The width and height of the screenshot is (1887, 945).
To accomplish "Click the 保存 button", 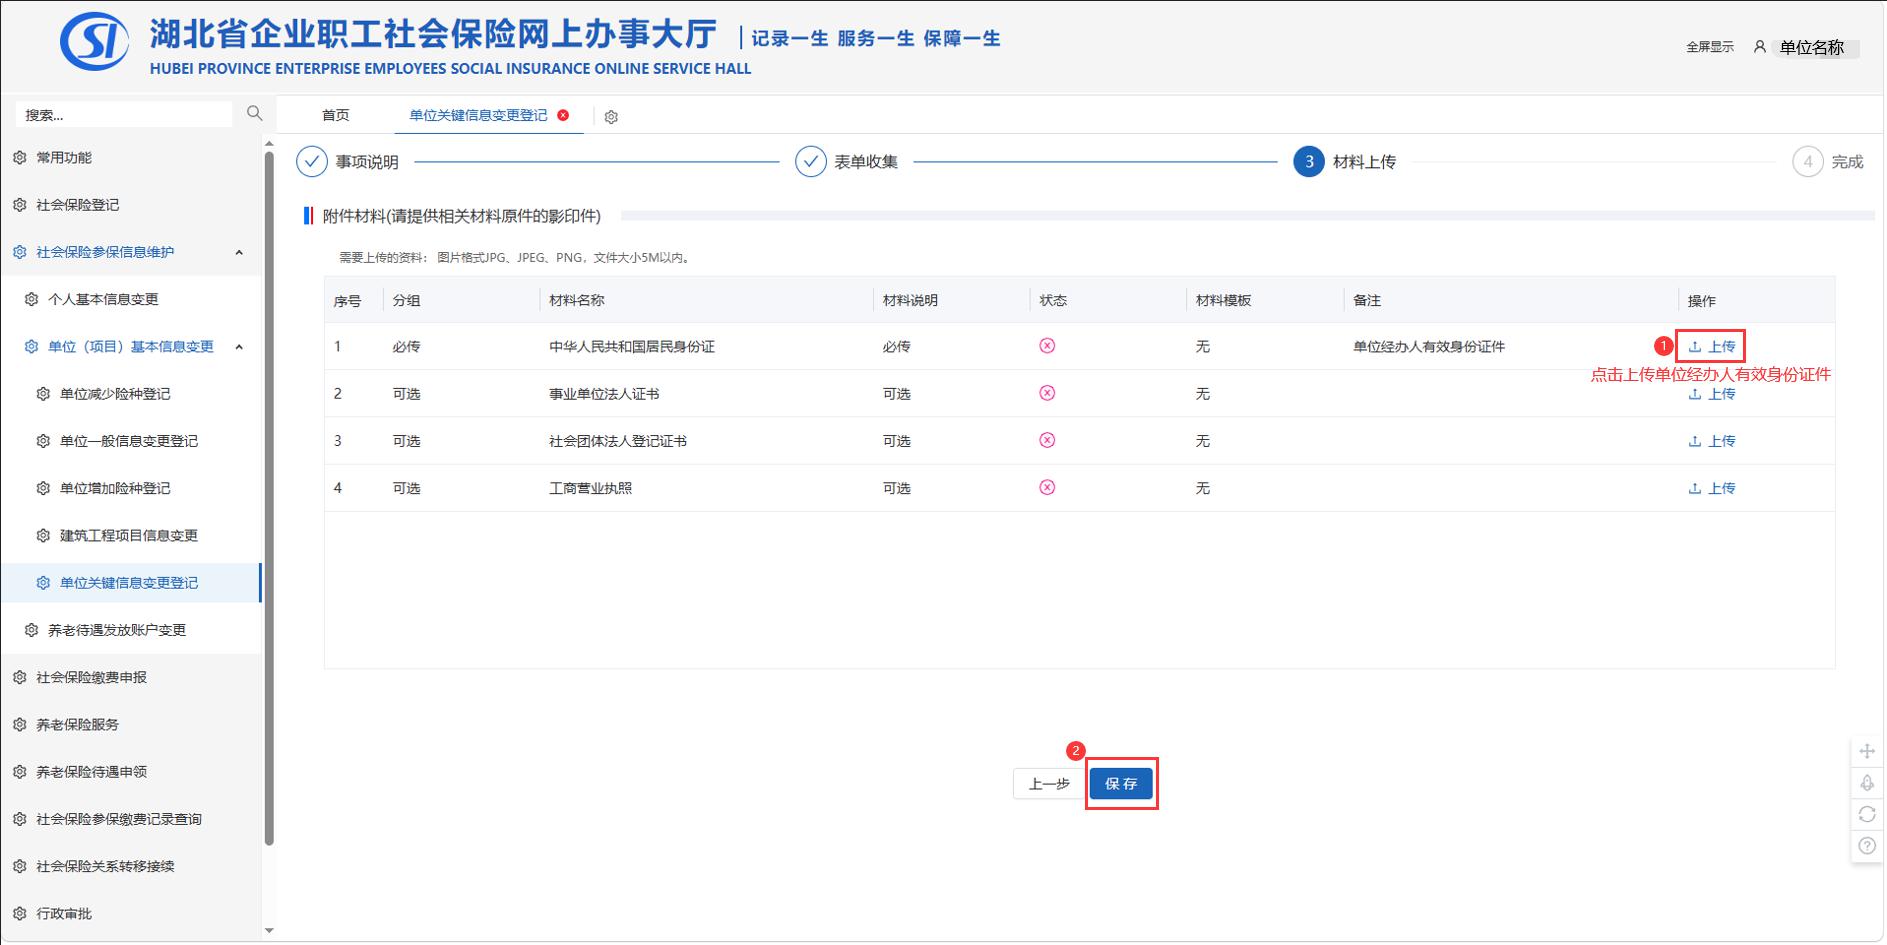I will pos(1121,784).
